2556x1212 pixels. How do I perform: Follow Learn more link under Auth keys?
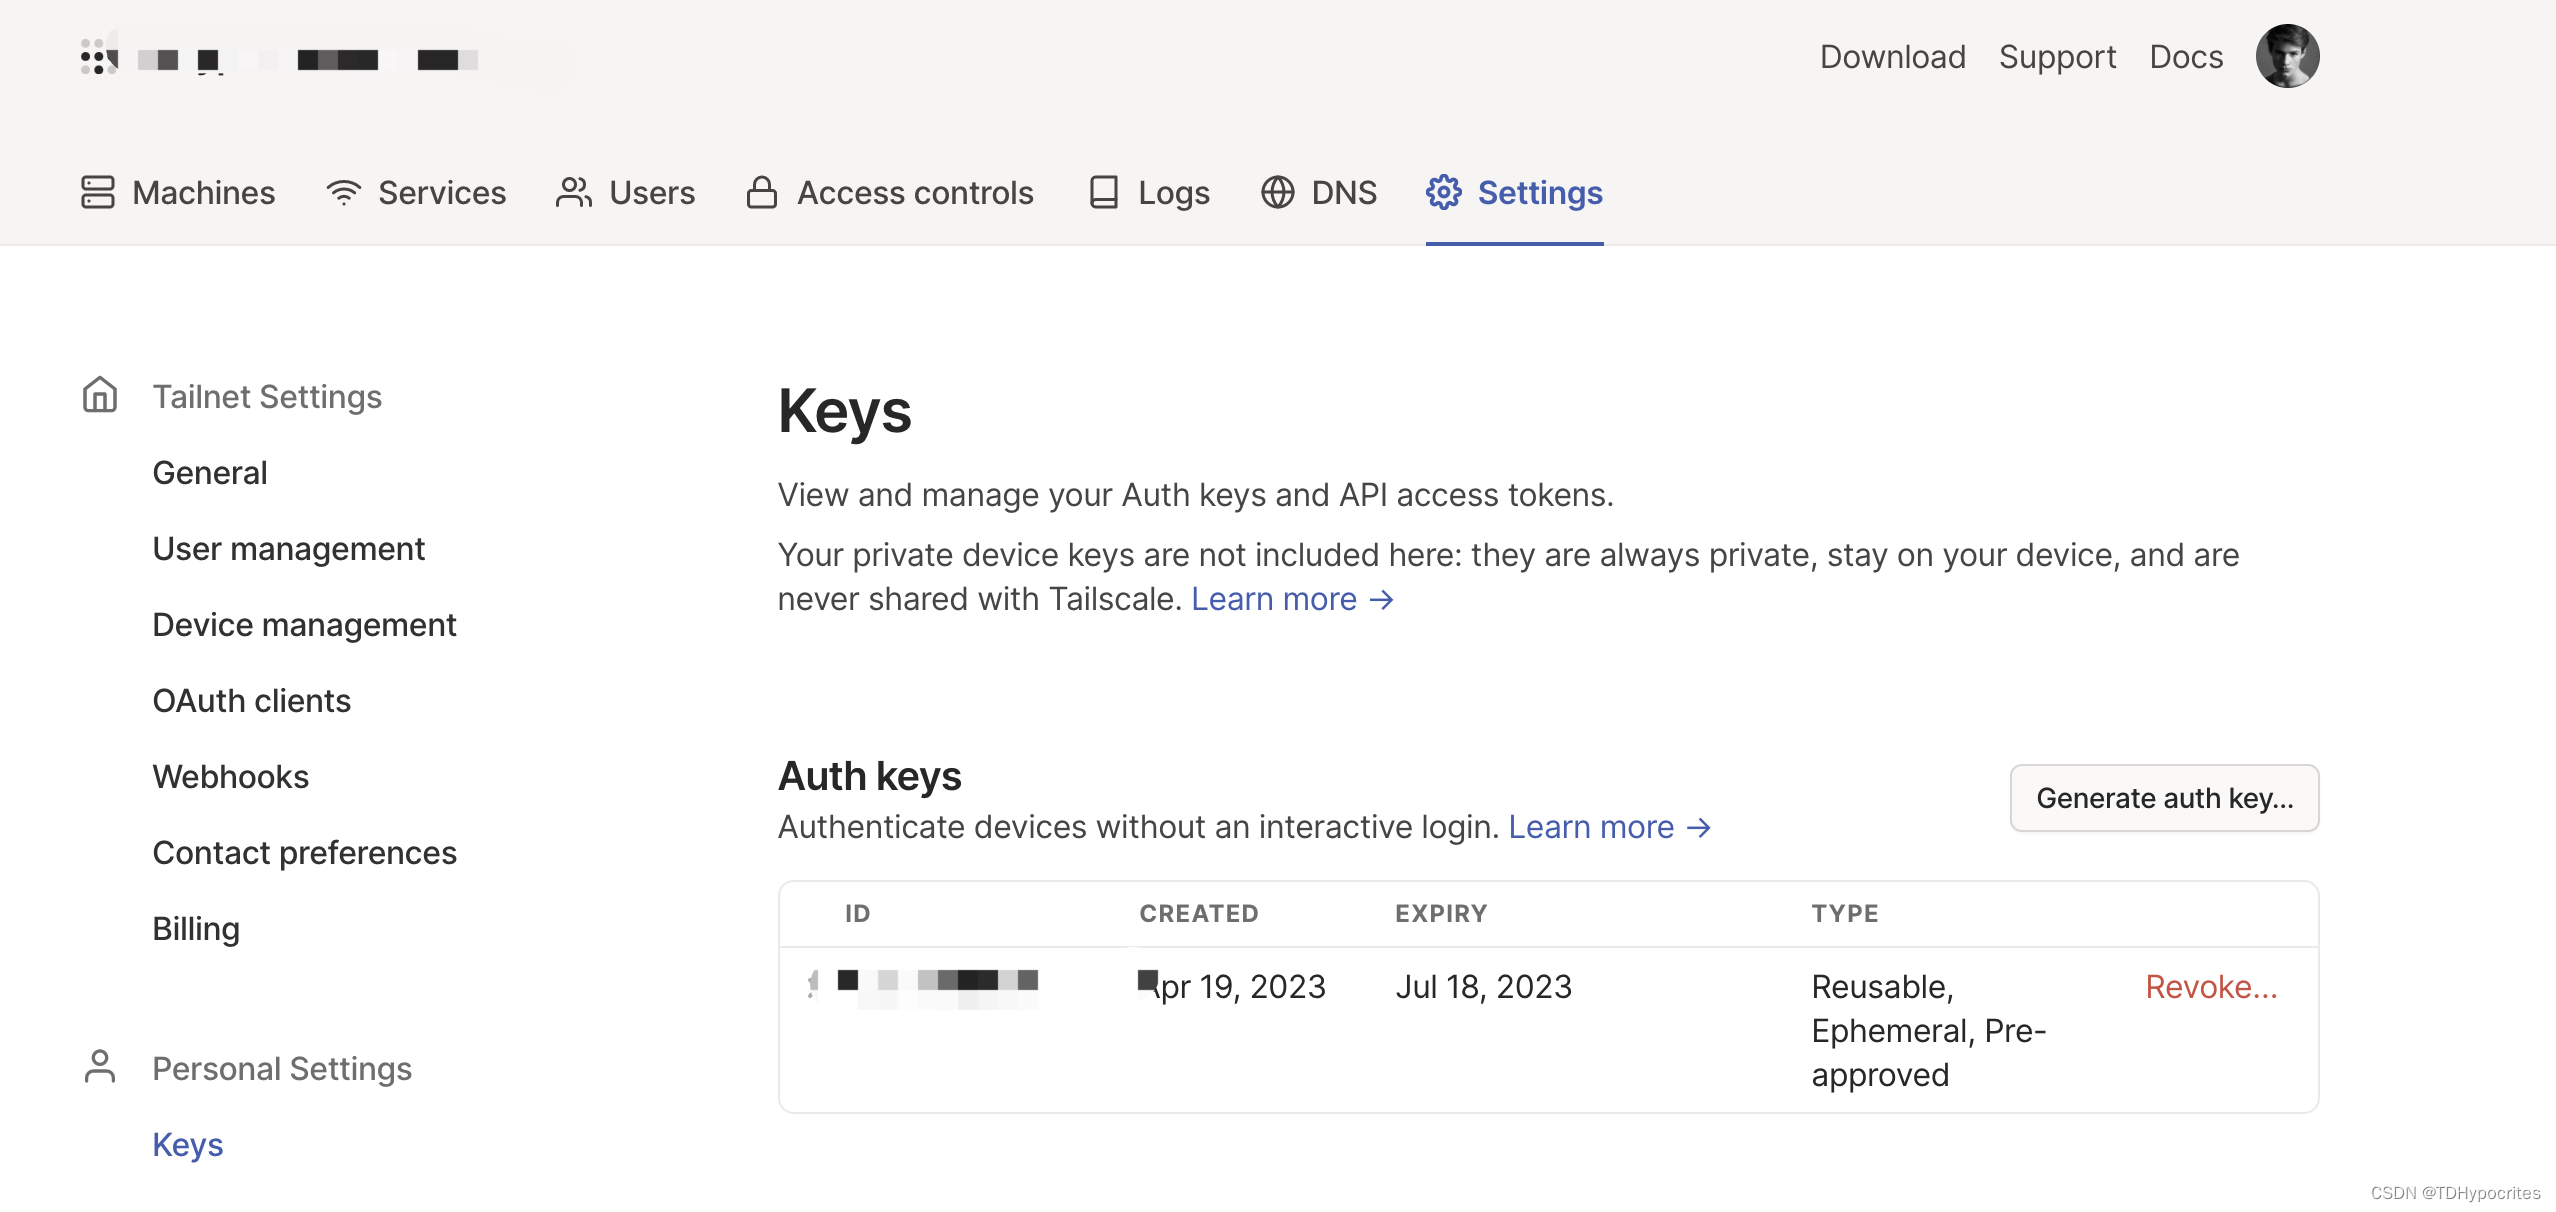tap(1609, 827)
